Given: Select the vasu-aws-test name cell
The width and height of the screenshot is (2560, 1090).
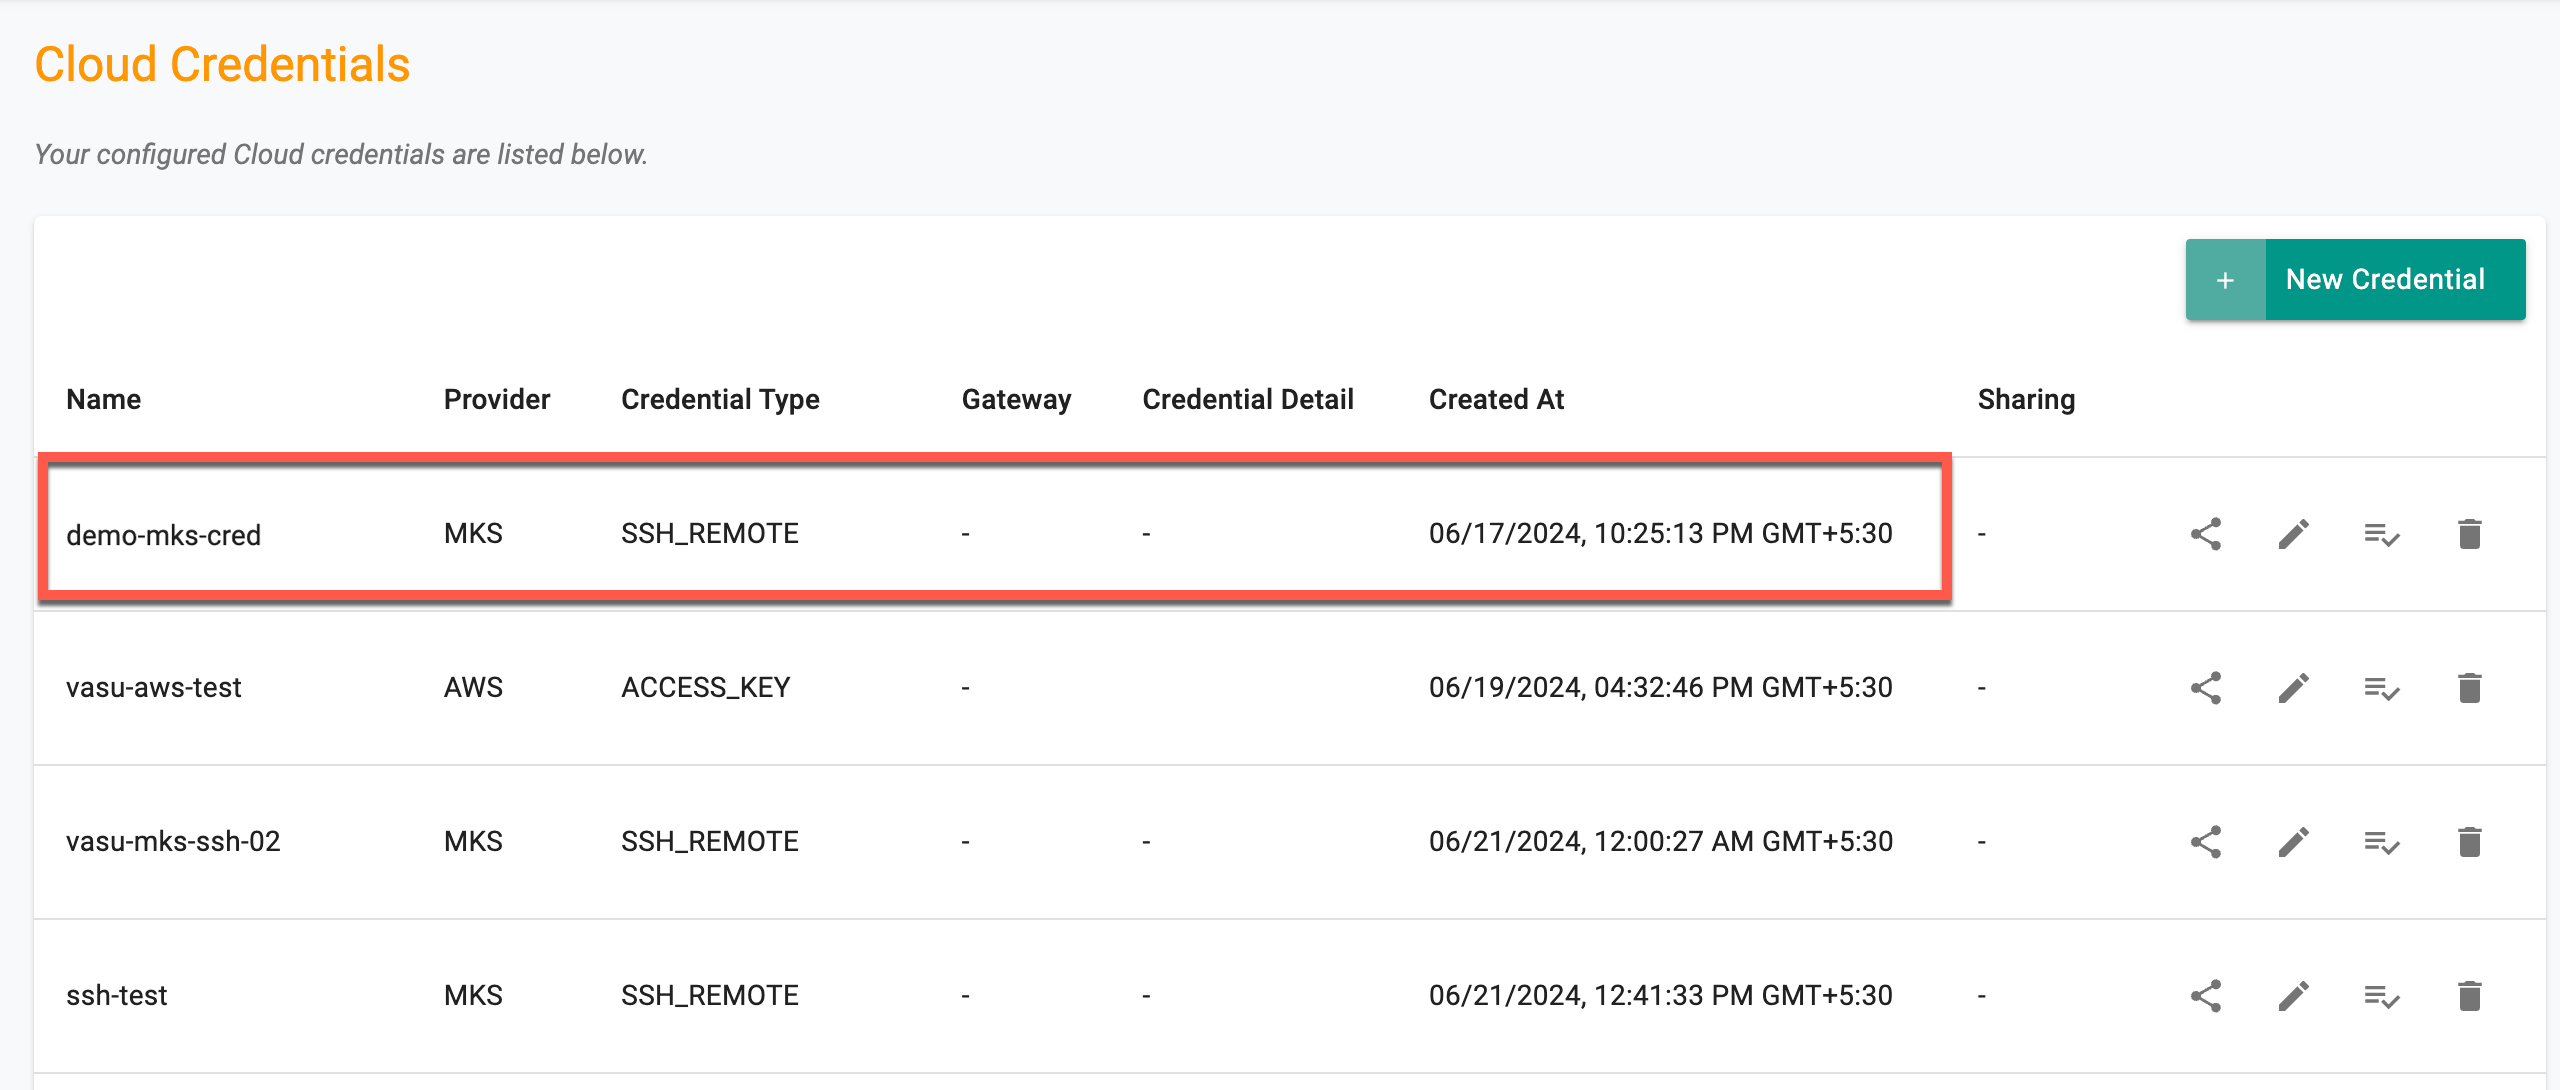Looking at the screenshot, I should pos(154,688).
